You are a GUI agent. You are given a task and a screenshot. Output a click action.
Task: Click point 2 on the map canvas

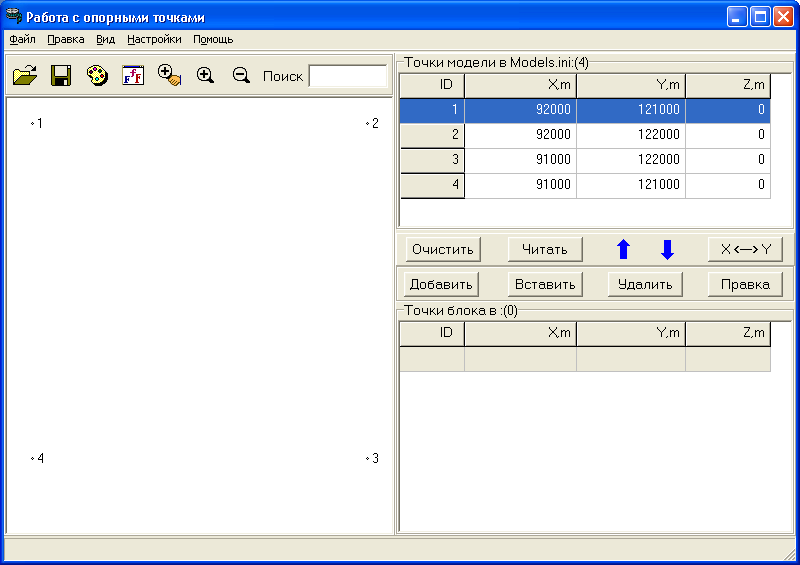coord(368,124)
